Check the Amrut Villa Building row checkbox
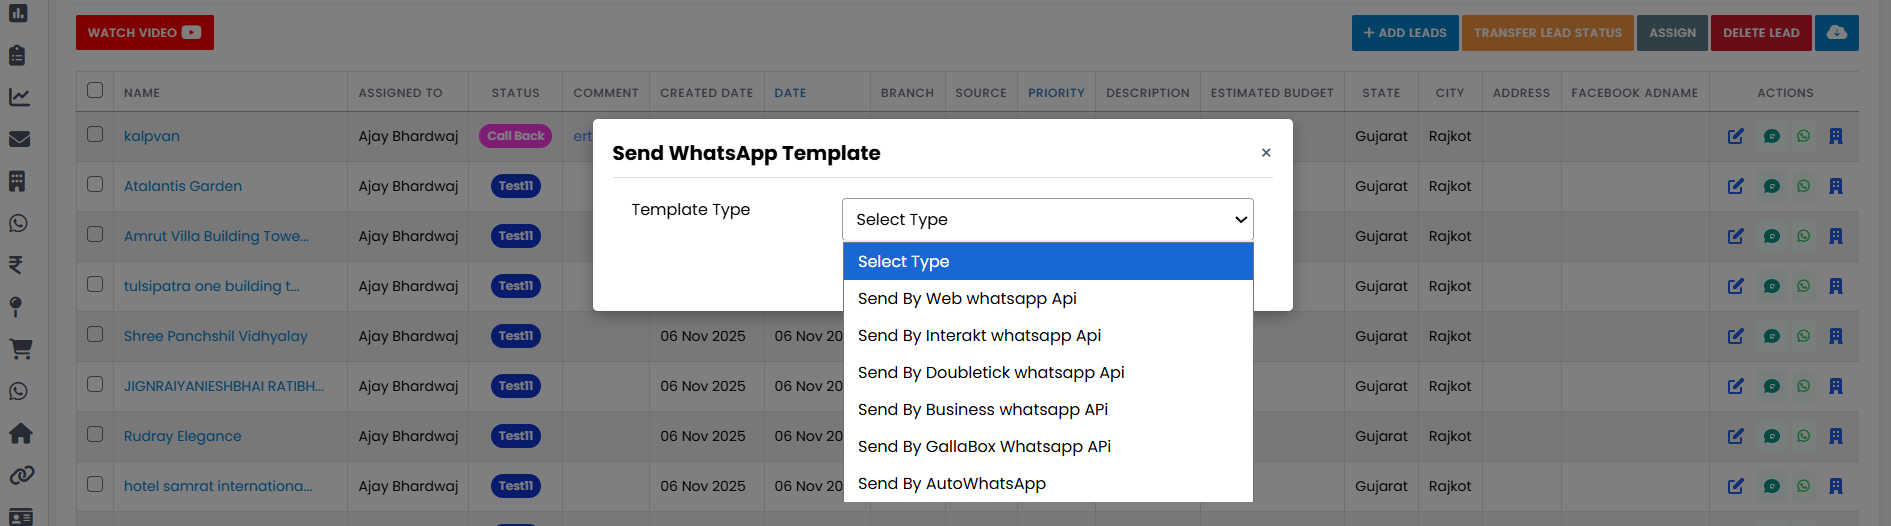1891x526 pixels. click(x=95, y=234)
